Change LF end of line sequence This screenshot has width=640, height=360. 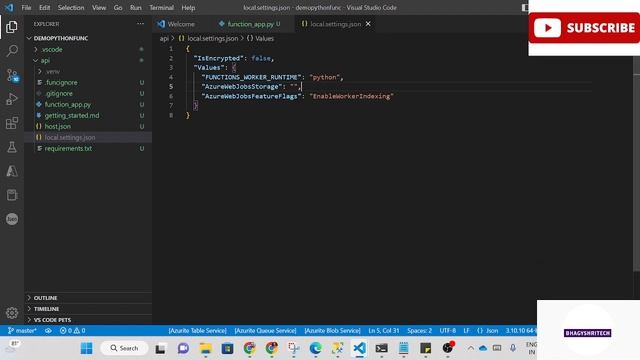pyautogui.click(x=467, y=331)
